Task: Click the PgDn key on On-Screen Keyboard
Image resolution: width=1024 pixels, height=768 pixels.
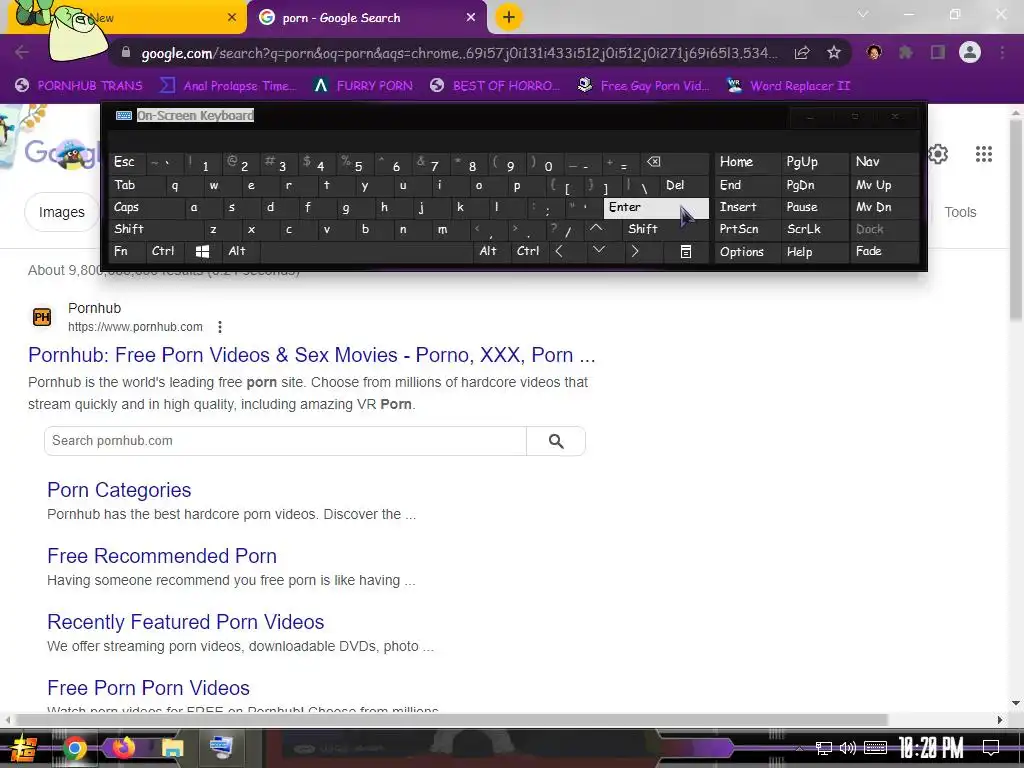Action: [814, 185]
